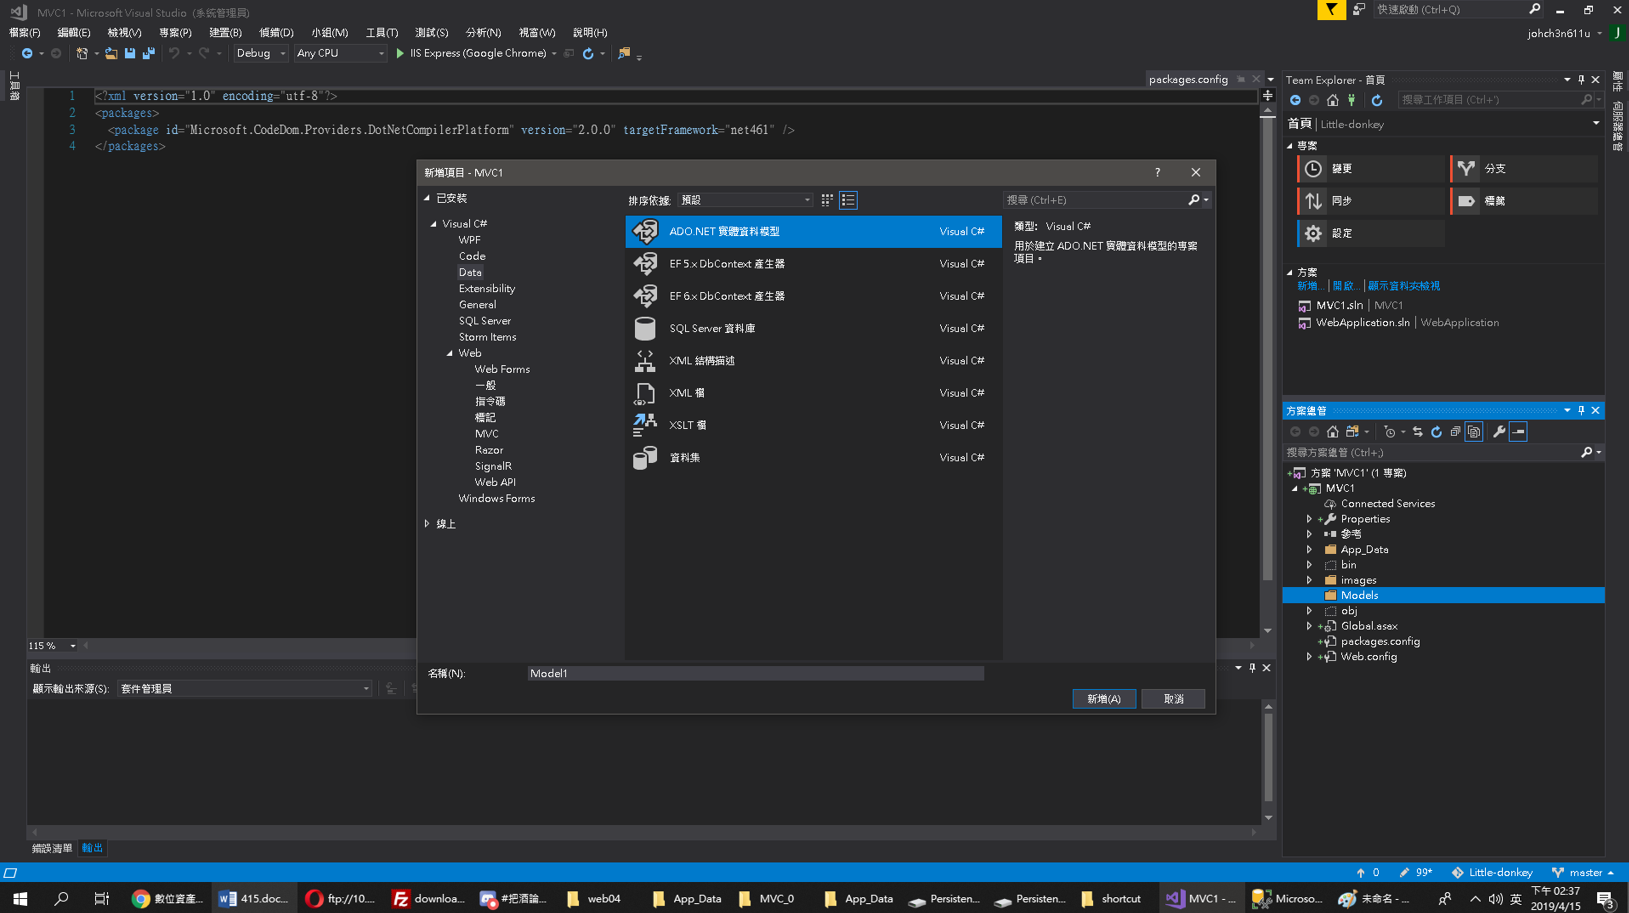1629x913 pixels.
Task: Click the Save All icon in main toolbar
Action: (149, 53)
